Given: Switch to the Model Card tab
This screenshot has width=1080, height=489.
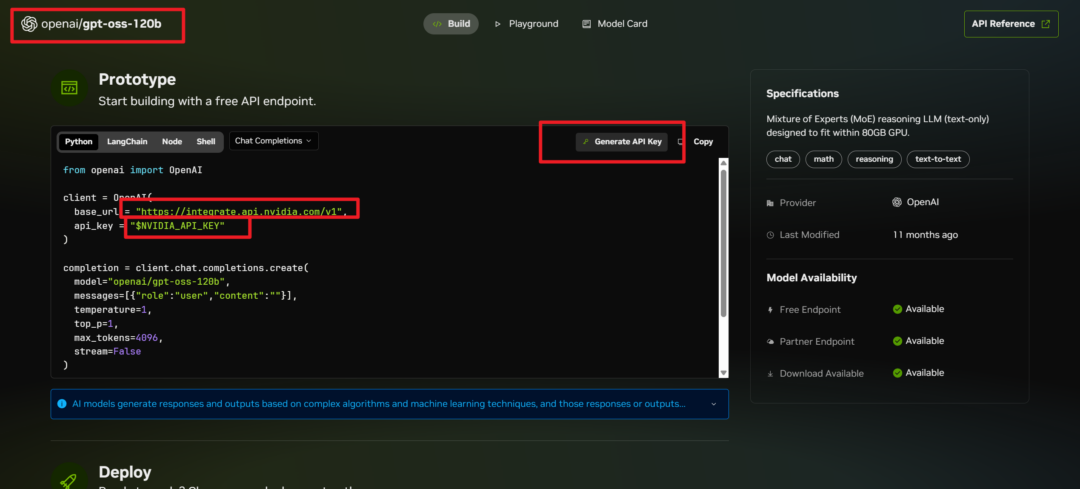Looking at the screenshot, I should click(x=614, y=24).
